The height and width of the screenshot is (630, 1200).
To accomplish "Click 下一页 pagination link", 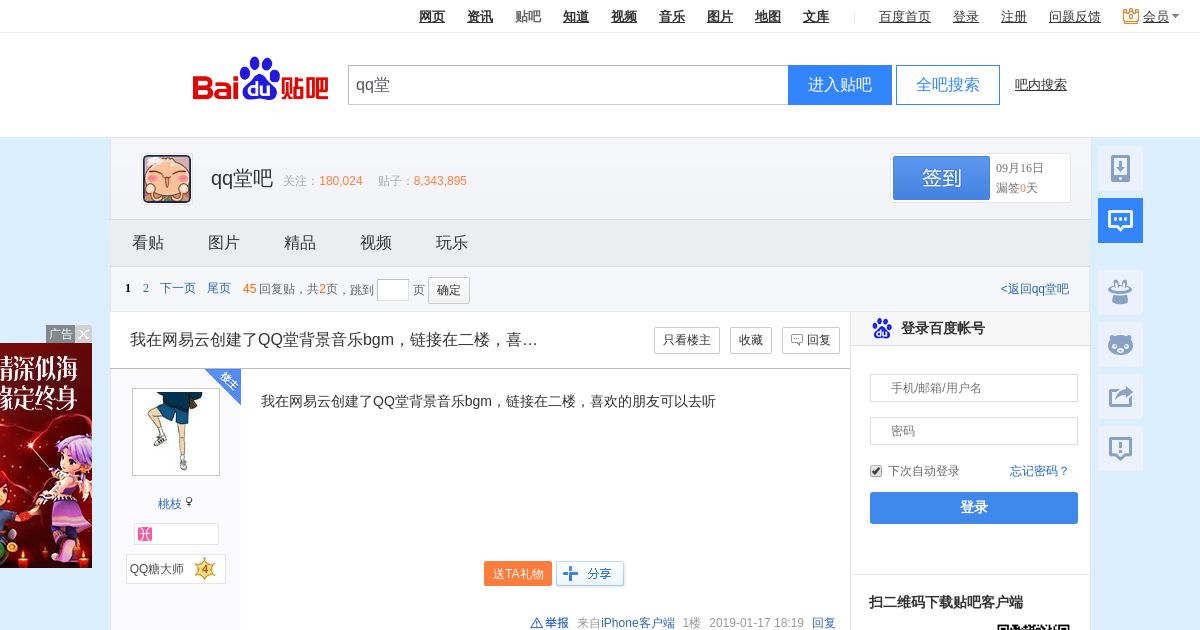I will 178,288.
